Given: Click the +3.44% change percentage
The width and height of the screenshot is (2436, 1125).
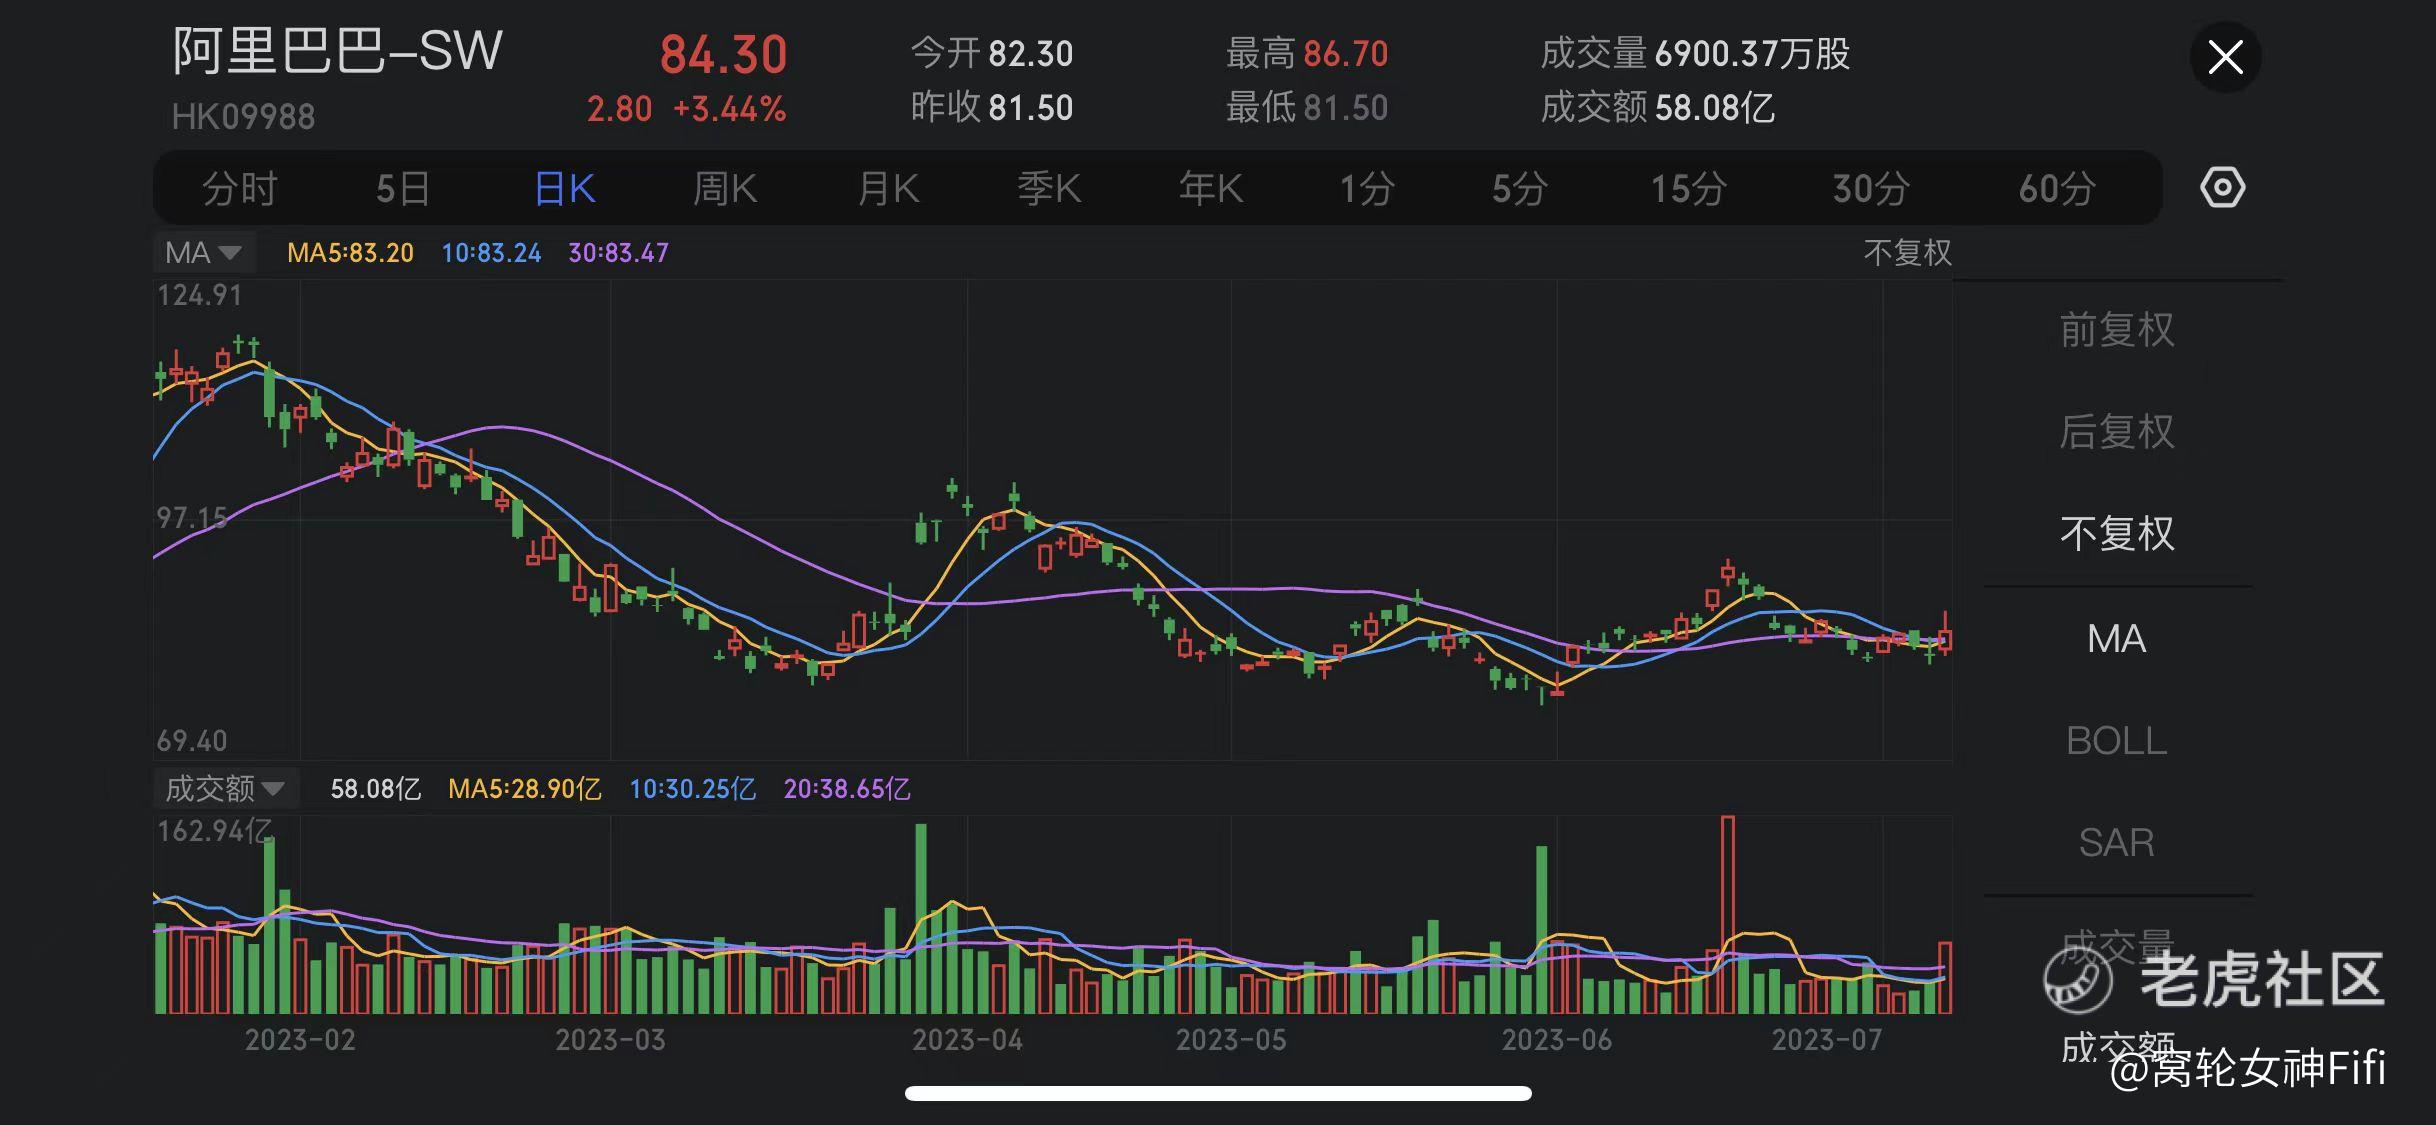Looking at the screenshot, I should pyautogui.click(x=729, y=108).
